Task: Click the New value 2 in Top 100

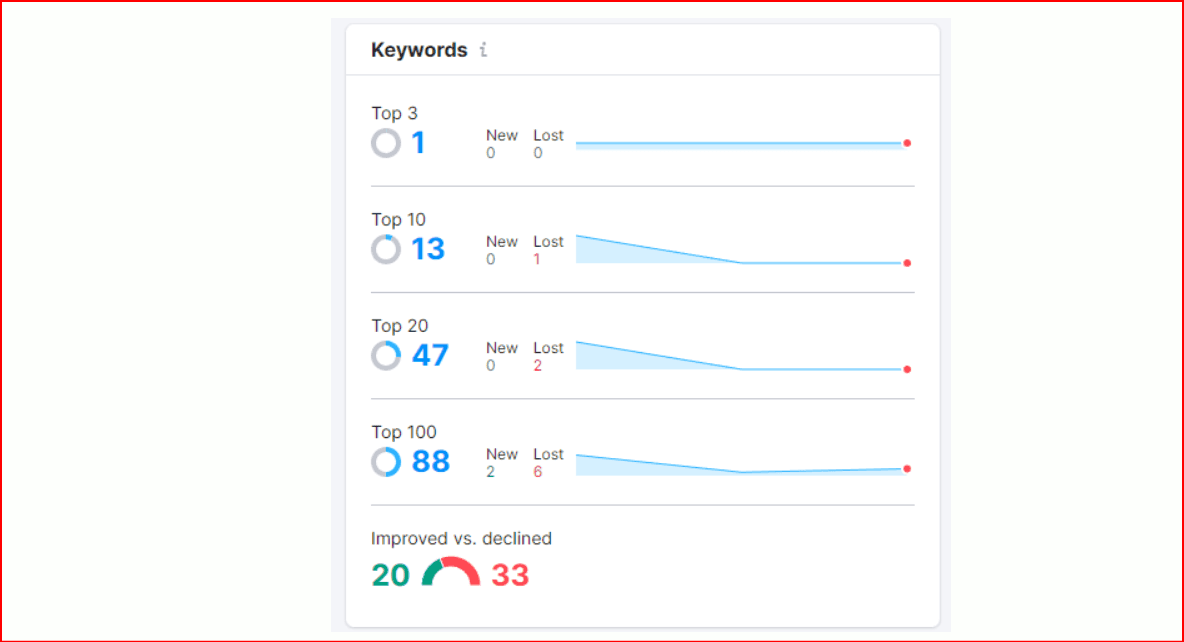Action: point(491,472)
